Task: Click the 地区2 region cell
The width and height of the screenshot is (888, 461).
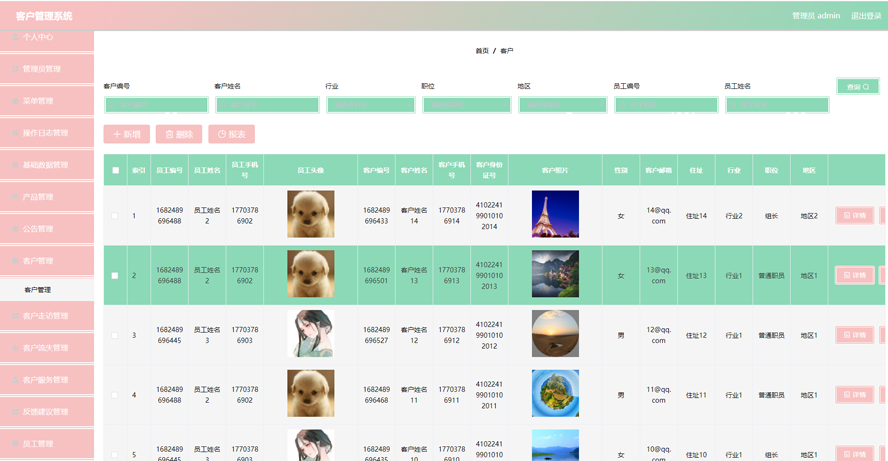Action: point(809,216)
